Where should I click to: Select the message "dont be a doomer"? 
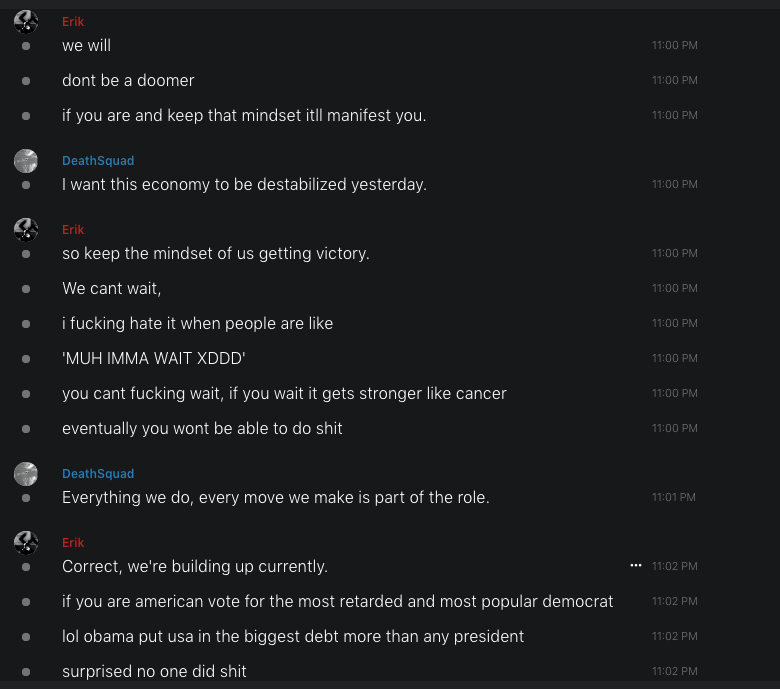coord(128,80)
